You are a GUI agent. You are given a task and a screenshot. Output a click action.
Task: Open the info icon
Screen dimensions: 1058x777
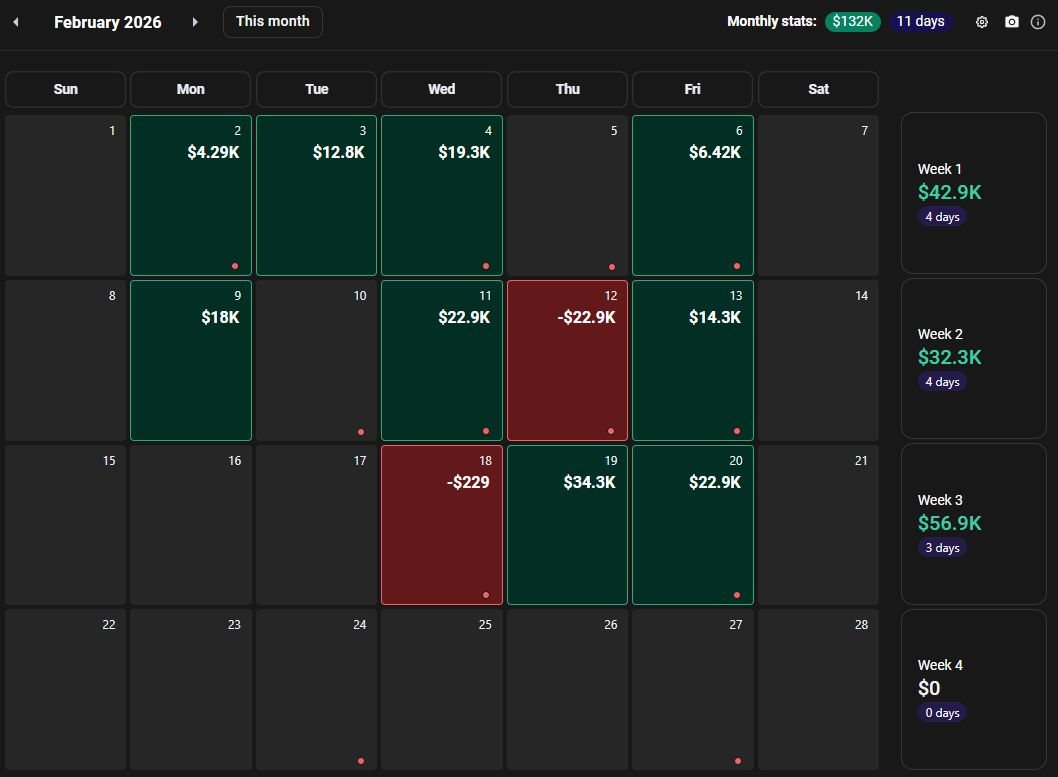click(x=1038, y=22)
